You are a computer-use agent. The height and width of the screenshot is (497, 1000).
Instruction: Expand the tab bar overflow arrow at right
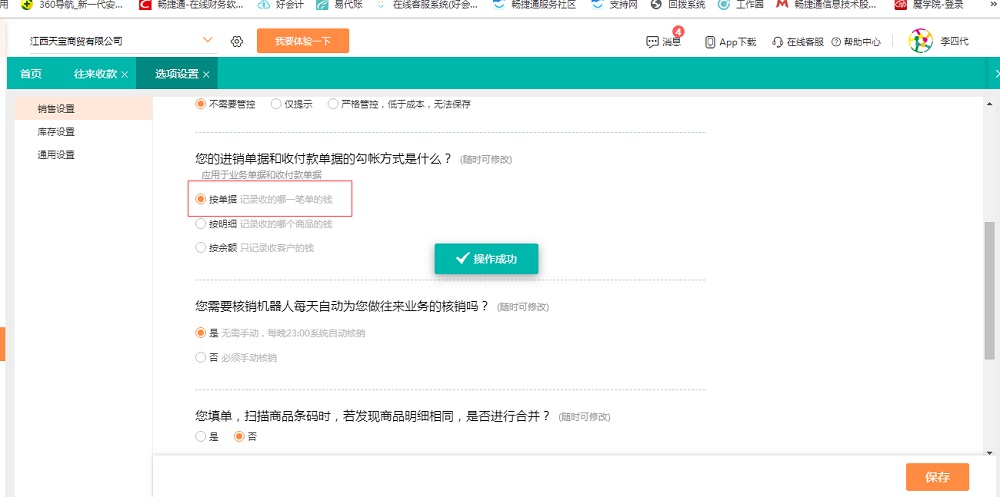[997, 74]
